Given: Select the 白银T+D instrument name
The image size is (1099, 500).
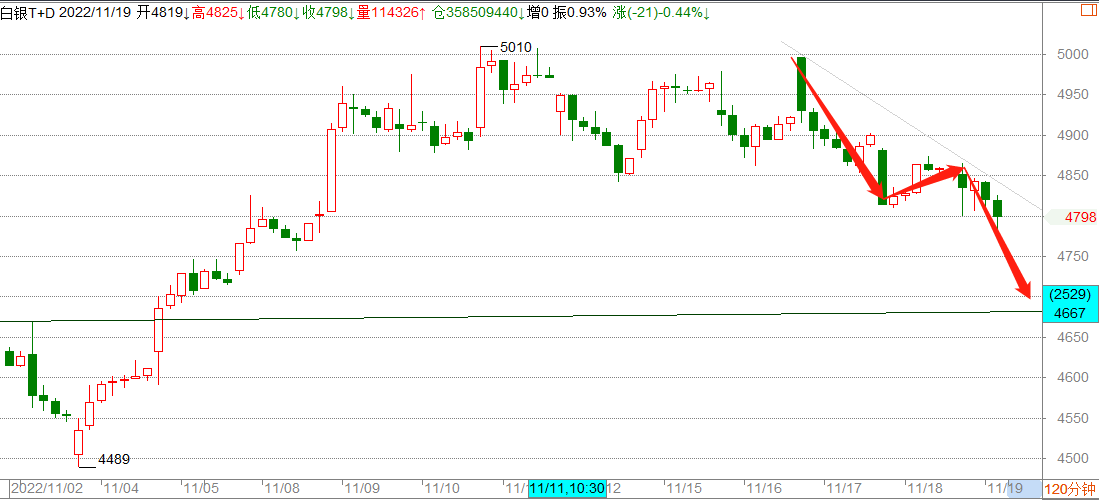Looking at the screenshot, I should (x=27, y=12).
